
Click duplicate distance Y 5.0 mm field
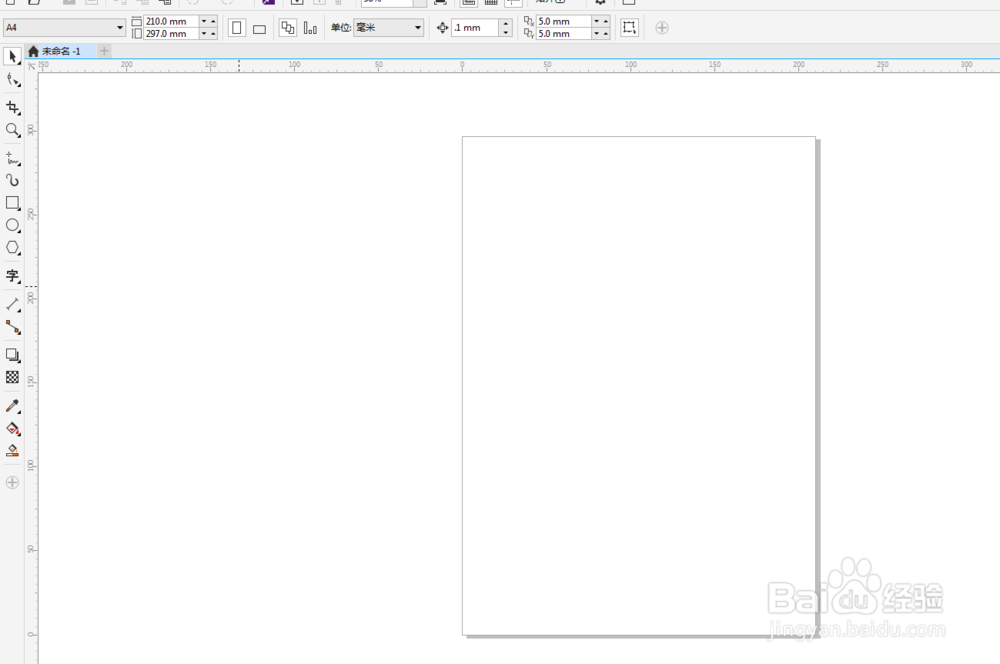coord(563,34)
